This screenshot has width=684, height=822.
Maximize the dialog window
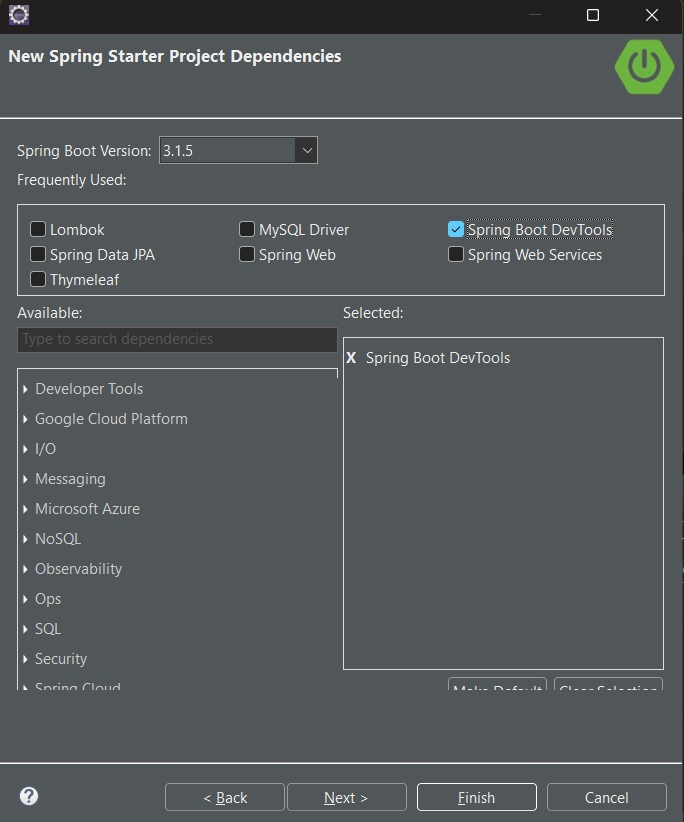tap(593, 15)
